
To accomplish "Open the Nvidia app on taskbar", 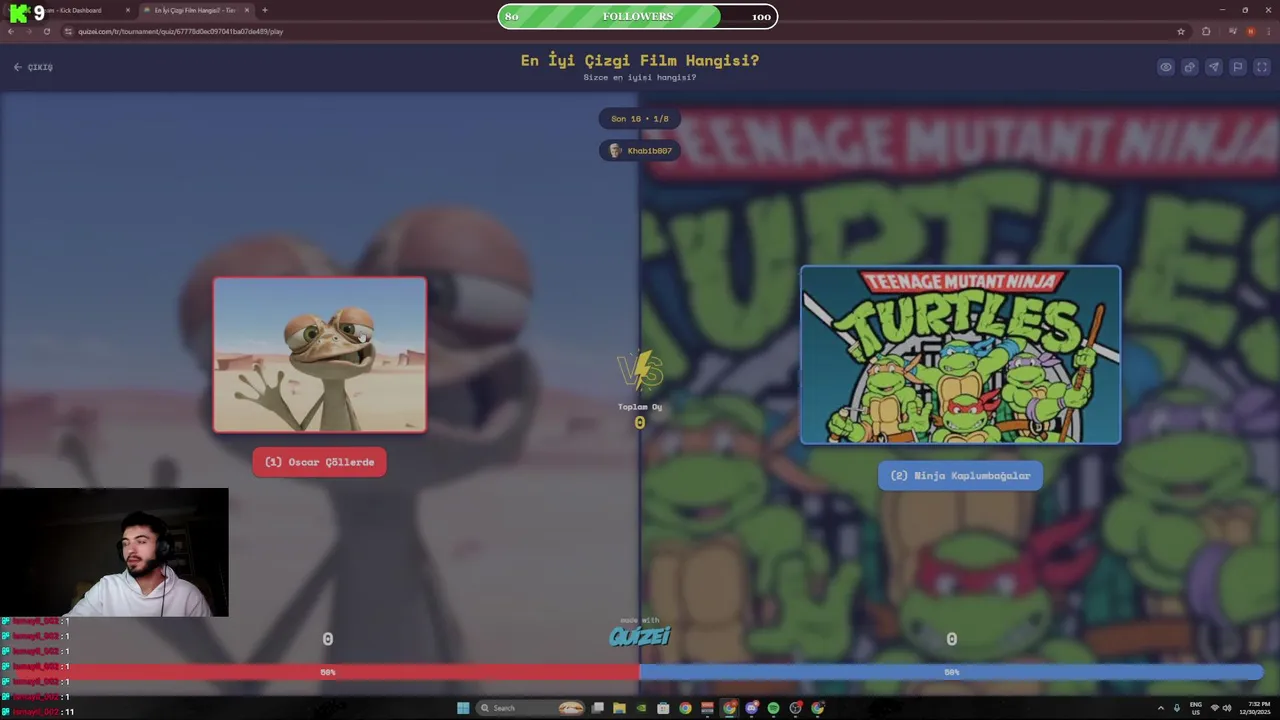I will (641, 708).
